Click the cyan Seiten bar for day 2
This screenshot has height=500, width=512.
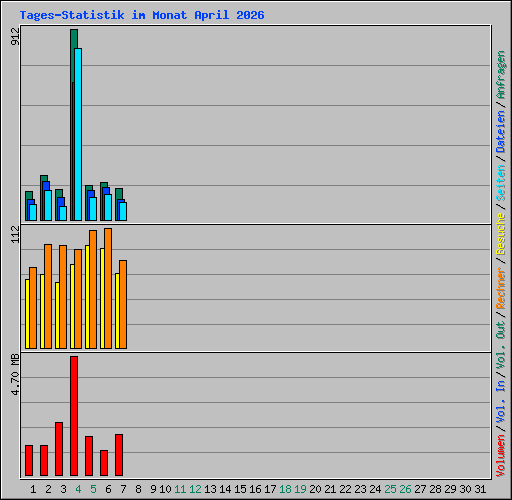pos(48,205)
